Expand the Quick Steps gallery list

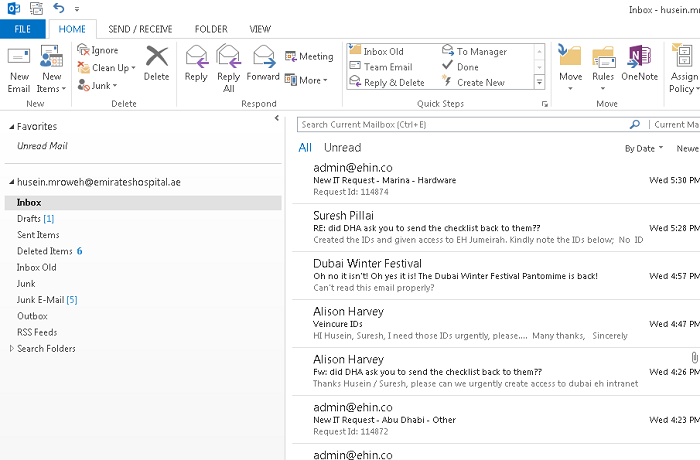539,82
